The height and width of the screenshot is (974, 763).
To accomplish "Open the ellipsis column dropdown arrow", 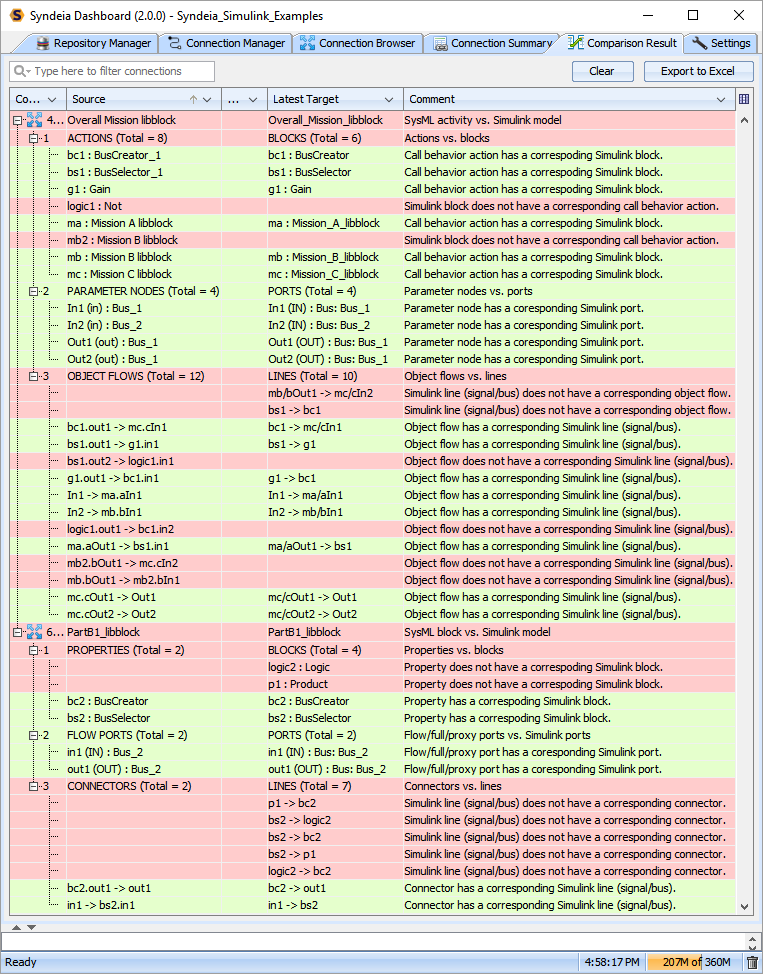I will (x=253, y=99).
